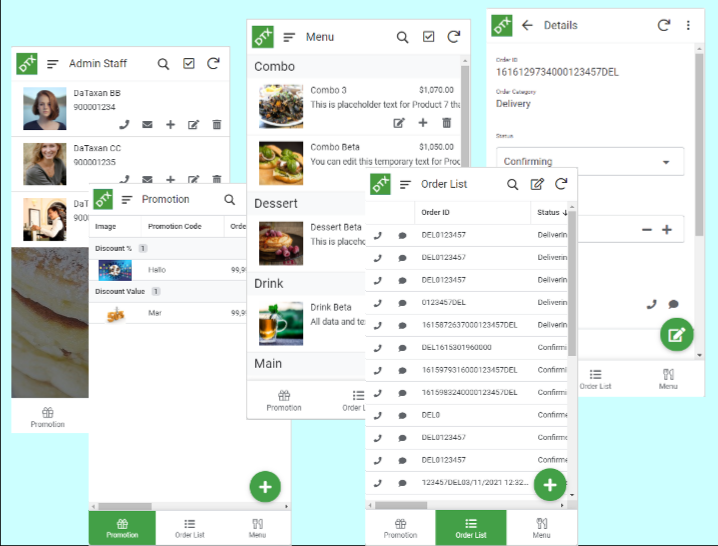Open hamburger menu in Order List window
The image size is (718, 546).
coord(405,185)
